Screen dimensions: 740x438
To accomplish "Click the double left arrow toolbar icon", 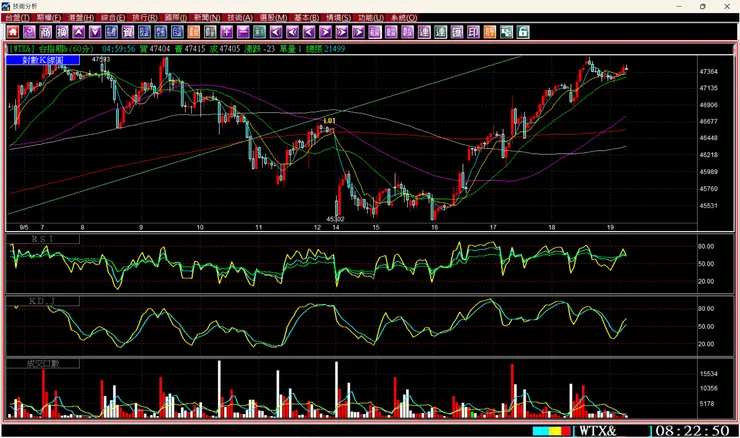I will 293,32.
